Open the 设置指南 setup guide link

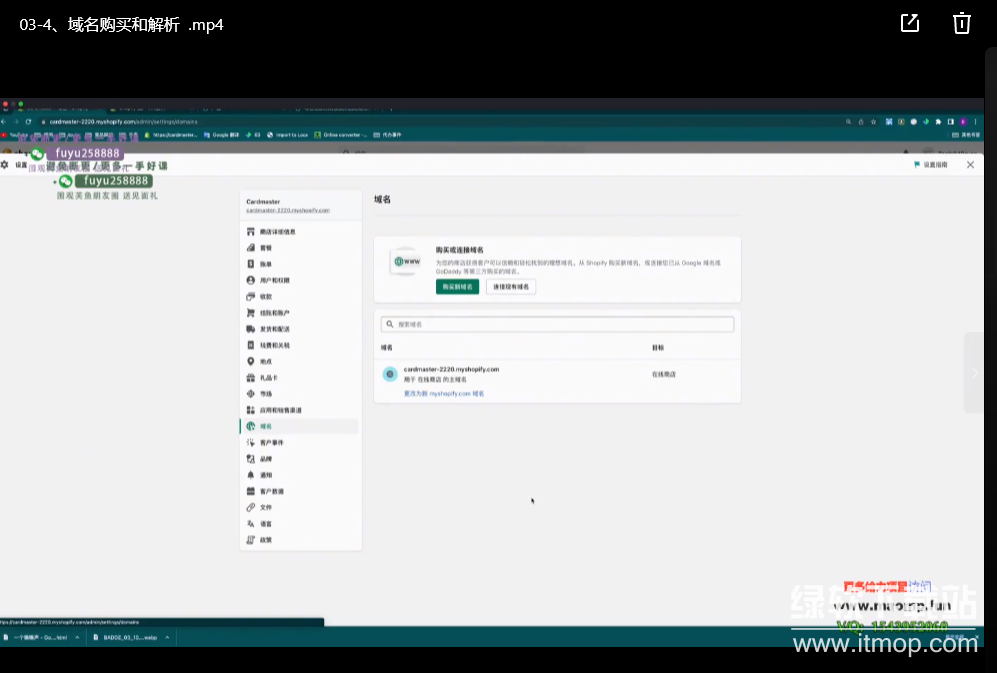[931, 165]
